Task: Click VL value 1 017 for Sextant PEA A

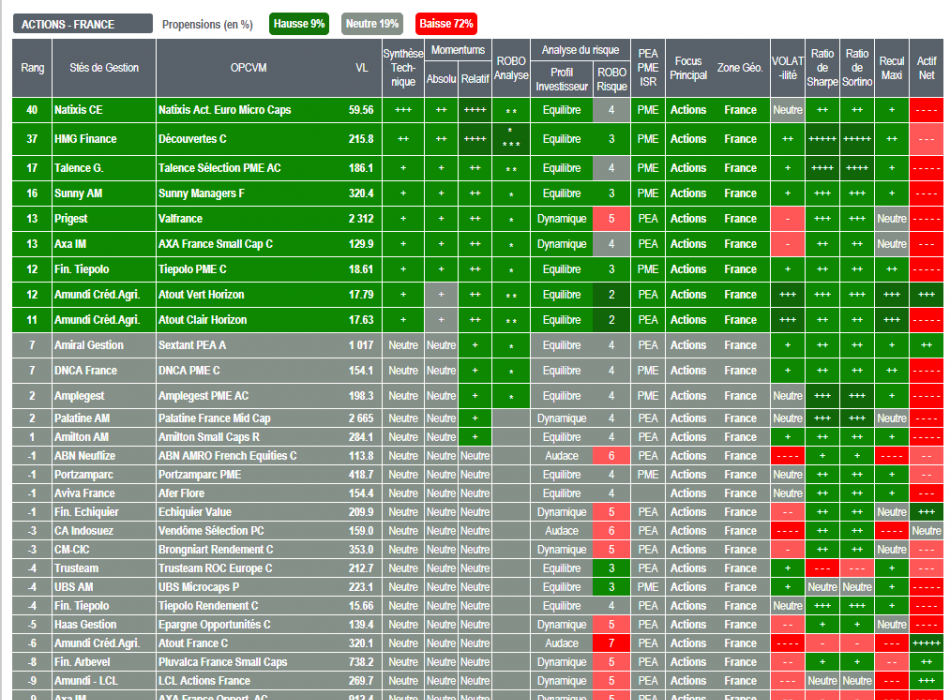Action: 361,345
